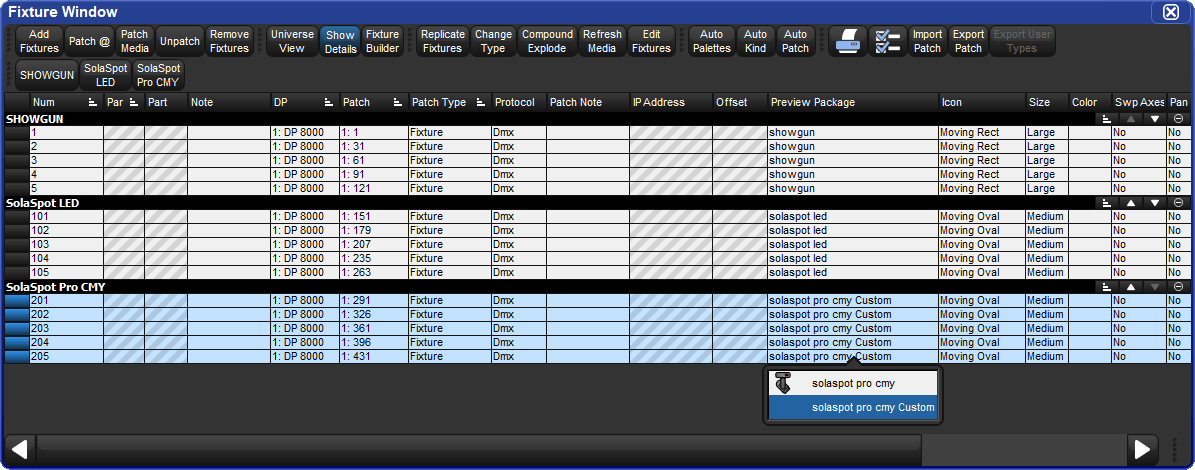Select row selector for fixture 1
Image resolution: width=1195 pixels, height=470 pixels.
17,133
